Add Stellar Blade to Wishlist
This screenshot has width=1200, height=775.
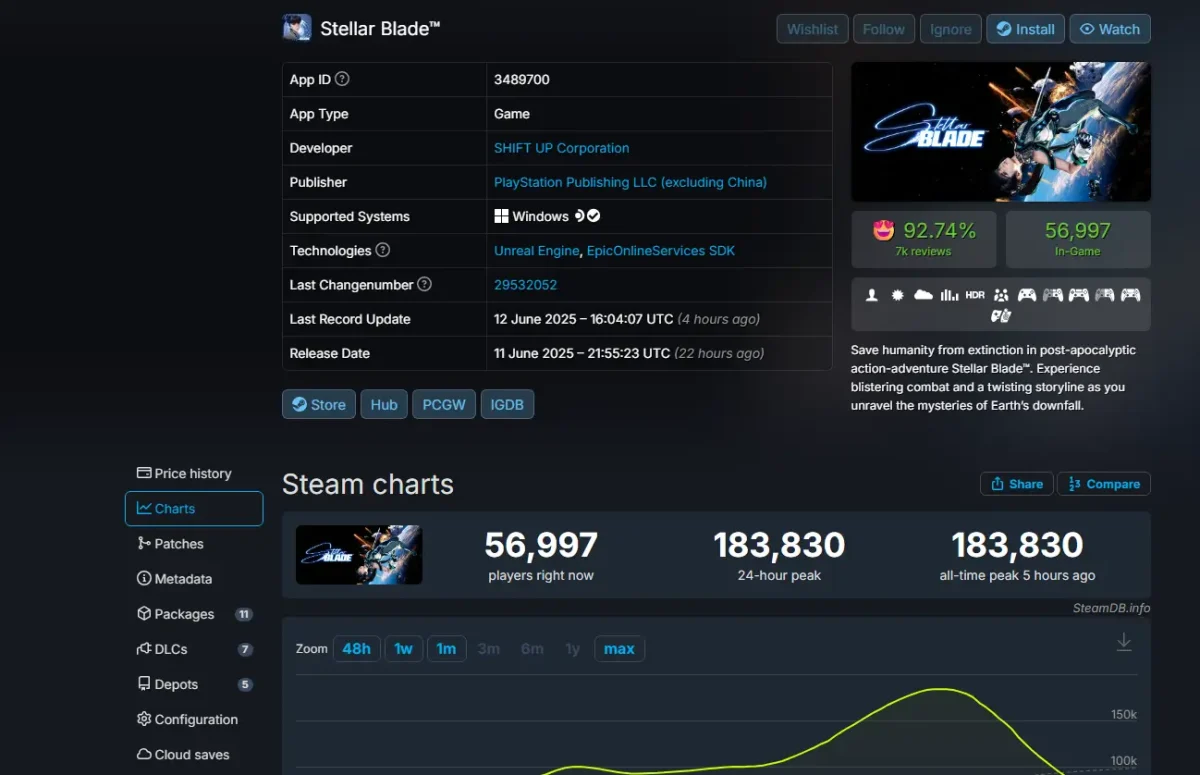813,29
